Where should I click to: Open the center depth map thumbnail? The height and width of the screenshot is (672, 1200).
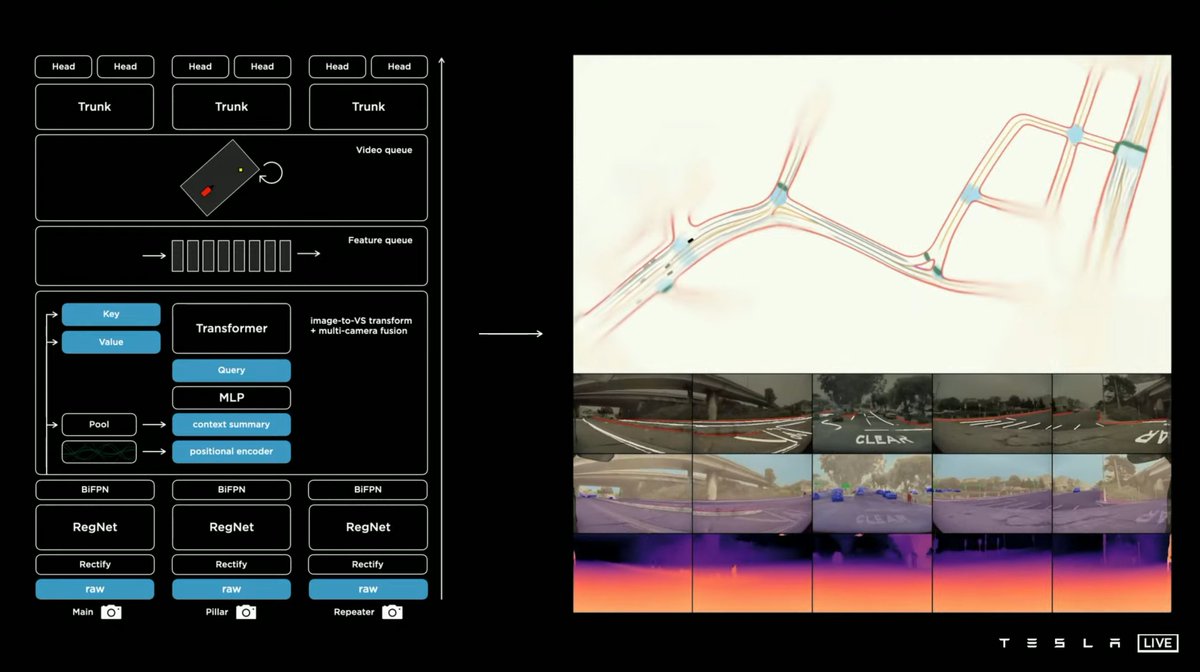[872, 572]
